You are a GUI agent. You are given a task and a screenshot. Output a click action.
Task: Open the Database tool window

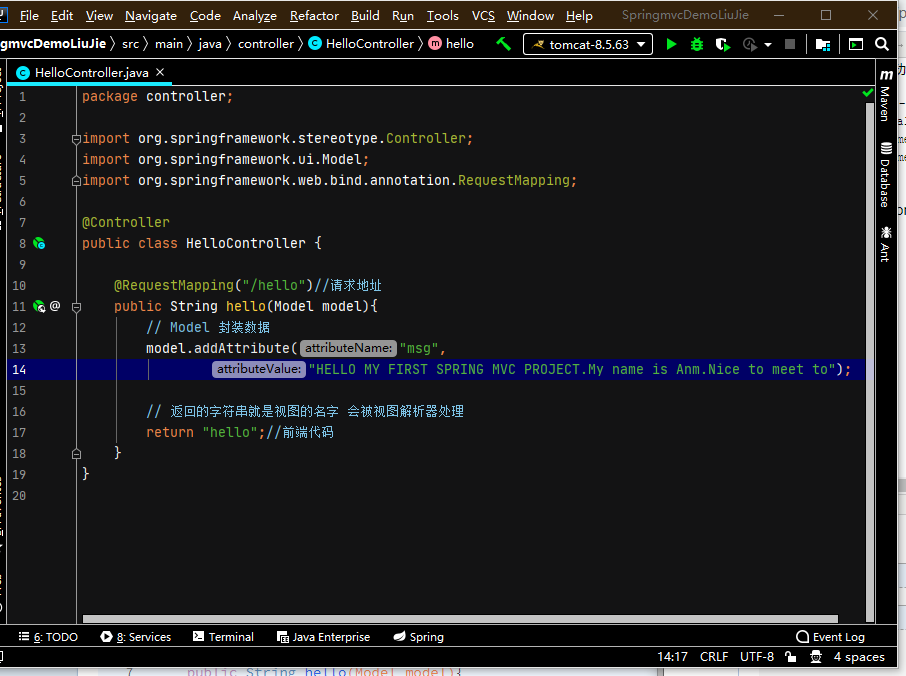tap(885, 174)
